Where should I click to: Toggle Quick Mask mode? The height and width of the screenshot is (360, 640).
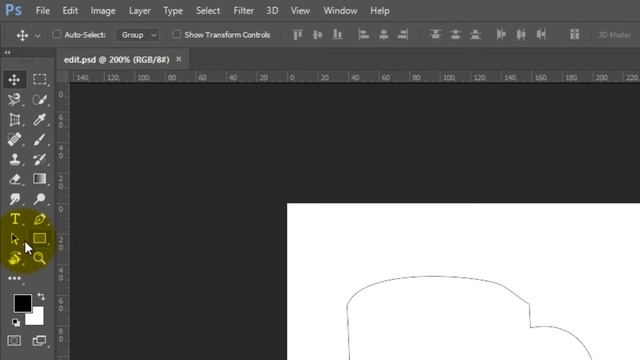(14, 340)
